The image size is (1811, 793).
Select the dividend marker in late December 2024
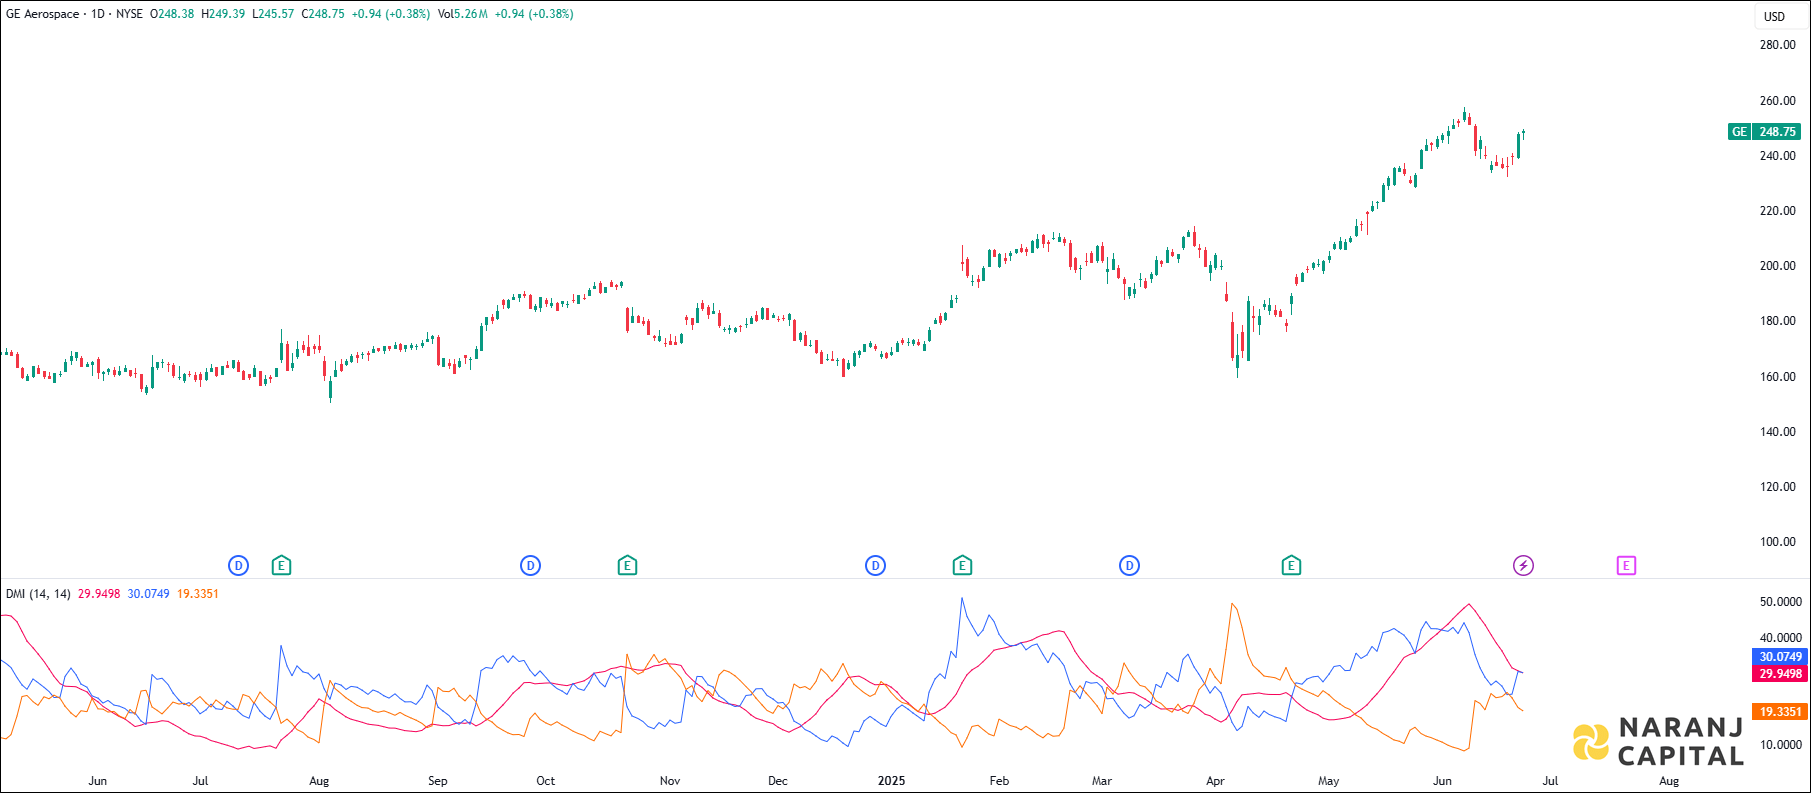(875, 566)
